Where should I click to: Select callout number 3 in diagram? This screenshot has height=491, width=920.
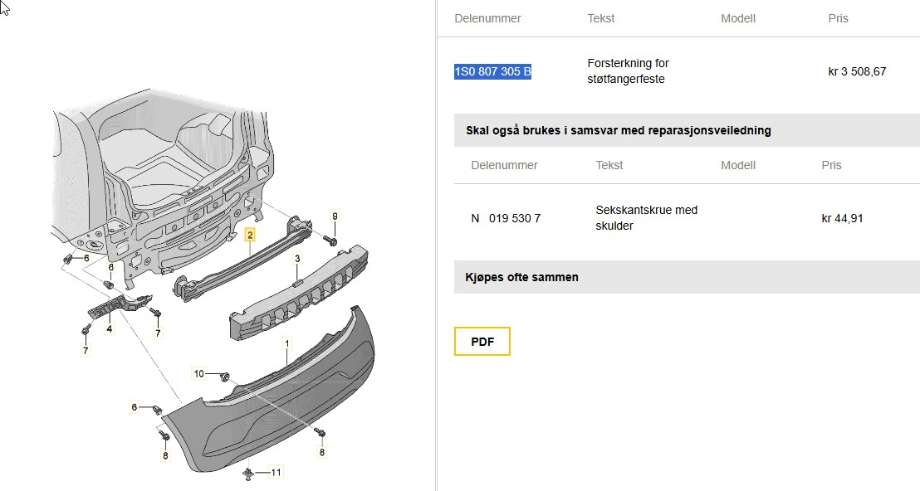pyautogui.click(x=297, y=259)
